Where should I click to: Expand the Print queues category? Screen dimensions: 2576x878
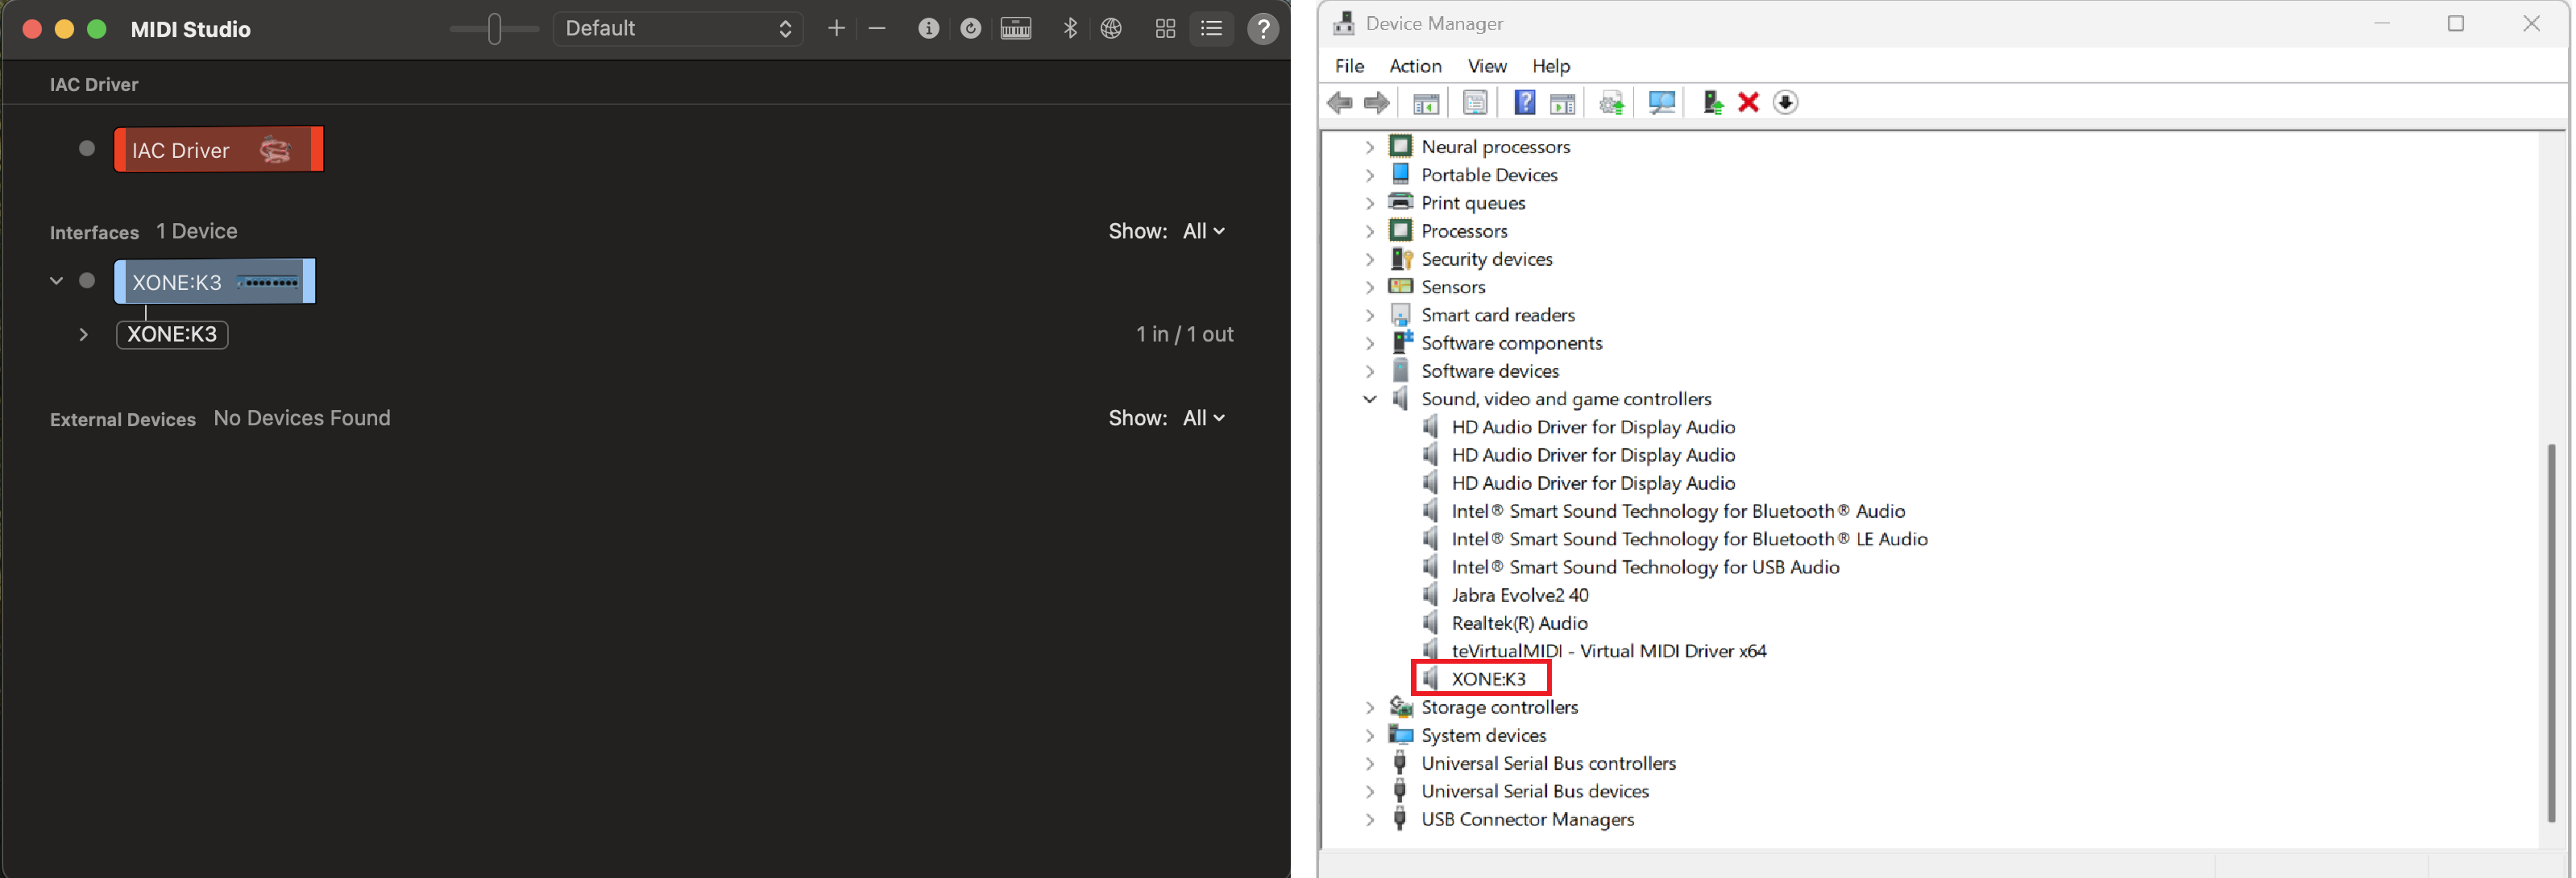click(x=1370, y=203)
